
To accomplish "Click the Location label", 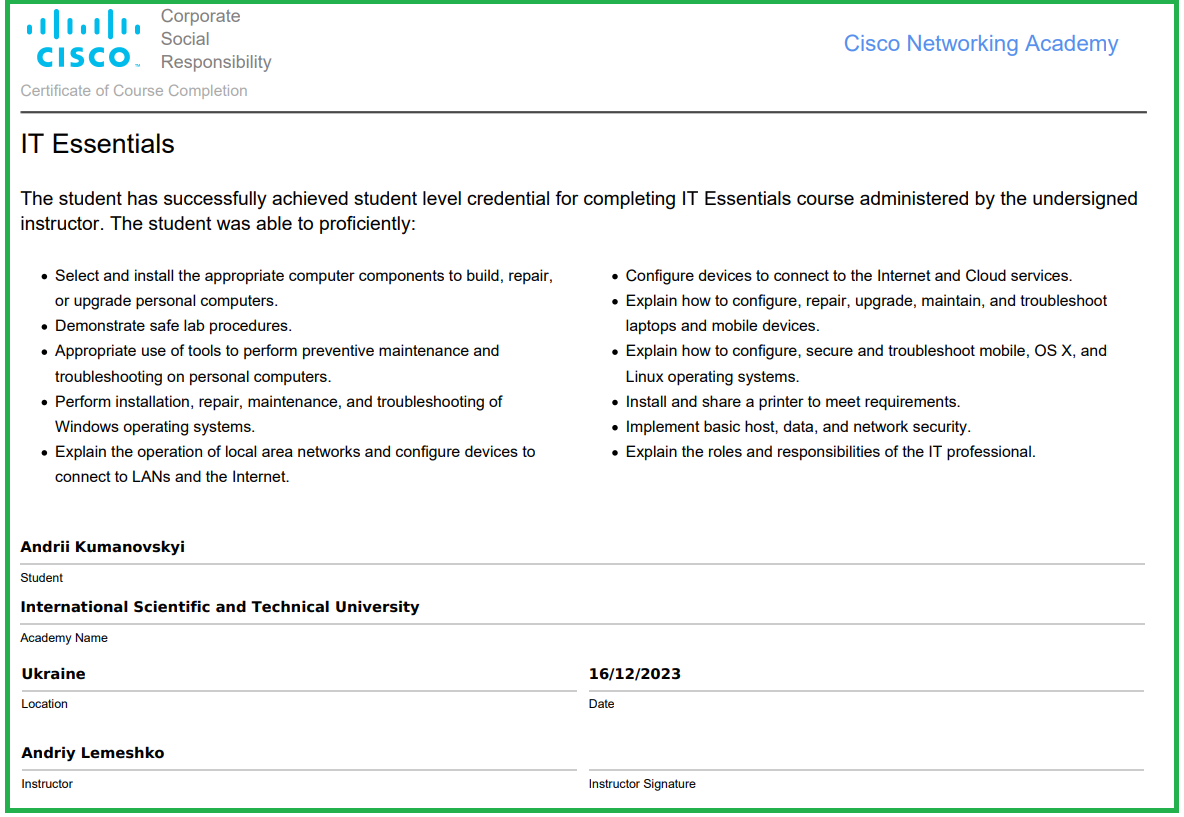I will coord(45,704).
